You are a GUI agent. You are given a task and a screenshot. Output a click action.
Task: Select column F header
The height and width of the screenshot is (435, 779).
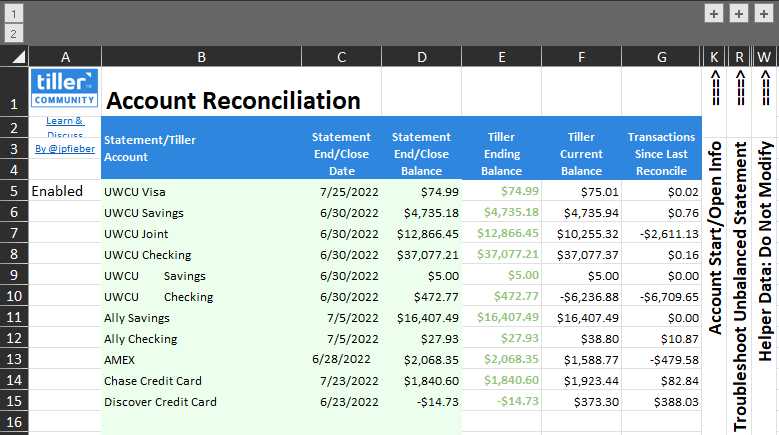[581, 57]
